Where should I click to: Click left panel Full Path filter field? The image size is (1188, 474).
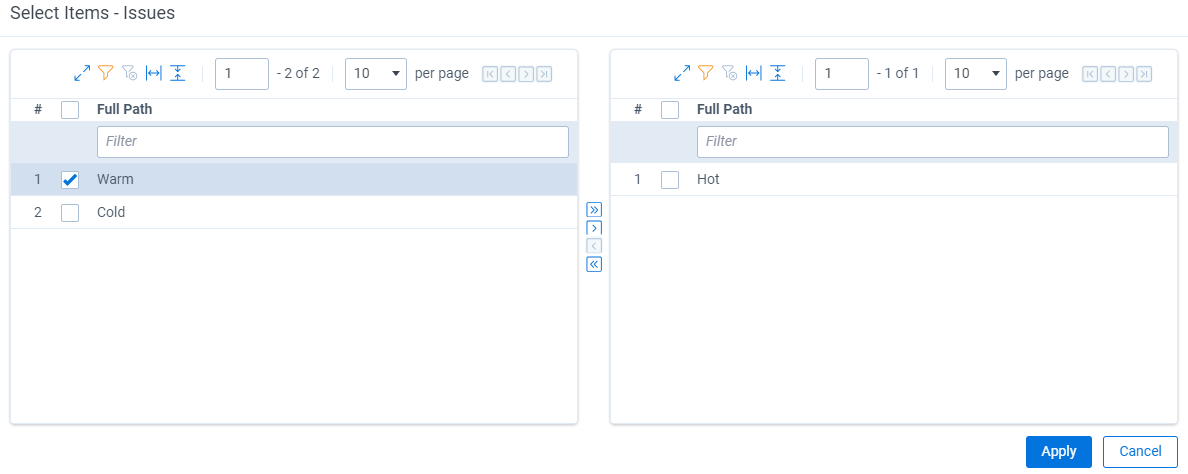point(333,142)
